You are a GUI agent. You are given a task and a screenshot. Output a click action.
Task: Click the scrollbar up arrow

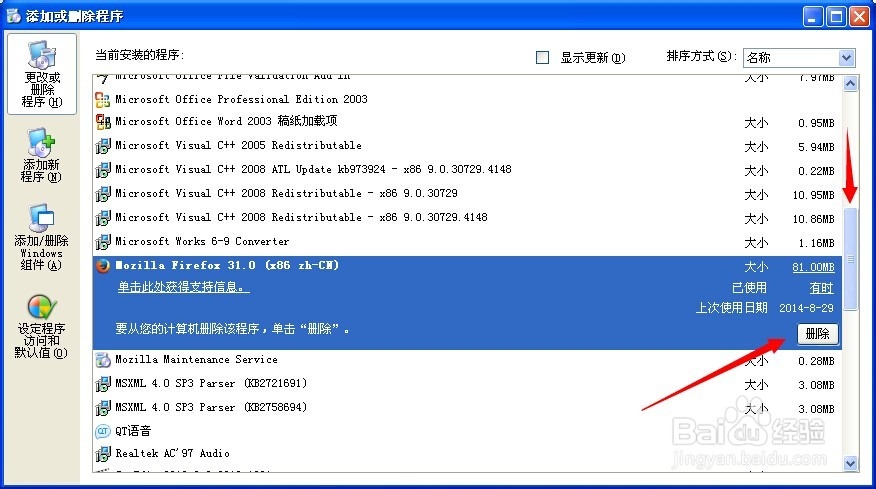(850, 84)
